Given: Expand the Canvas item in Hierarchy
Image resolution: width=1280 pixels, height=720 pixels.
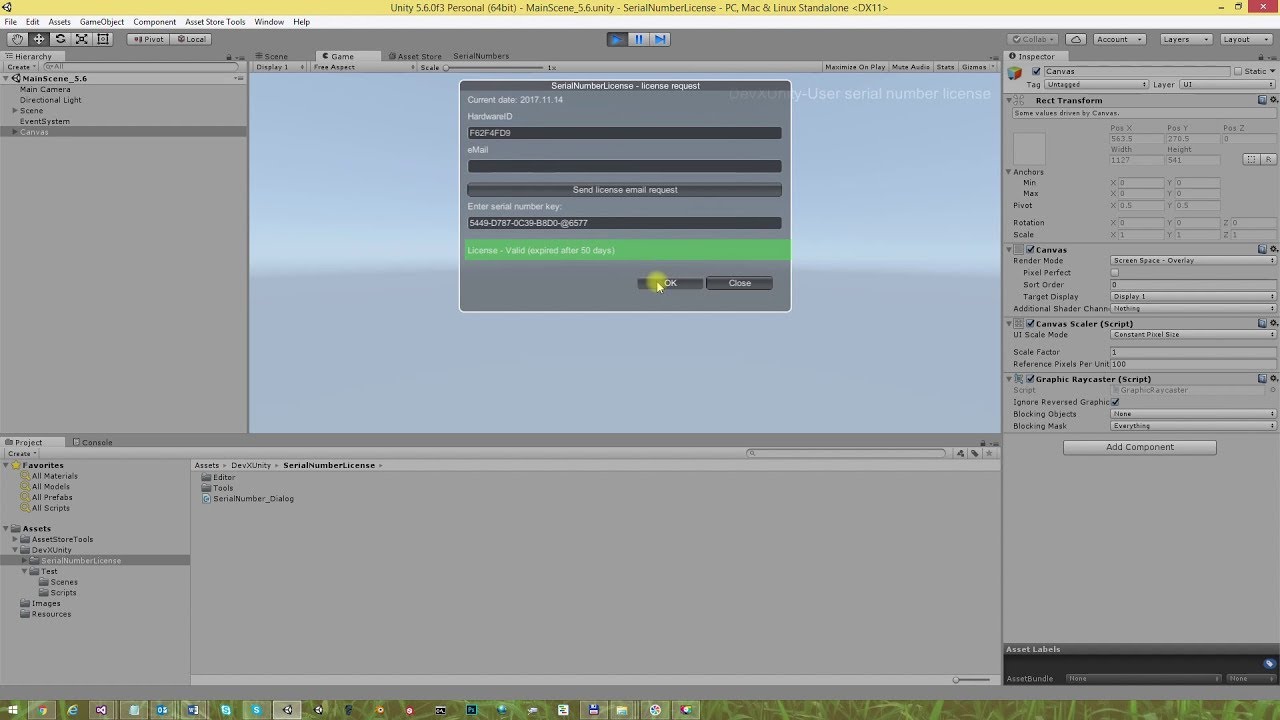Looking at the screenshot, I should point(14,132).
